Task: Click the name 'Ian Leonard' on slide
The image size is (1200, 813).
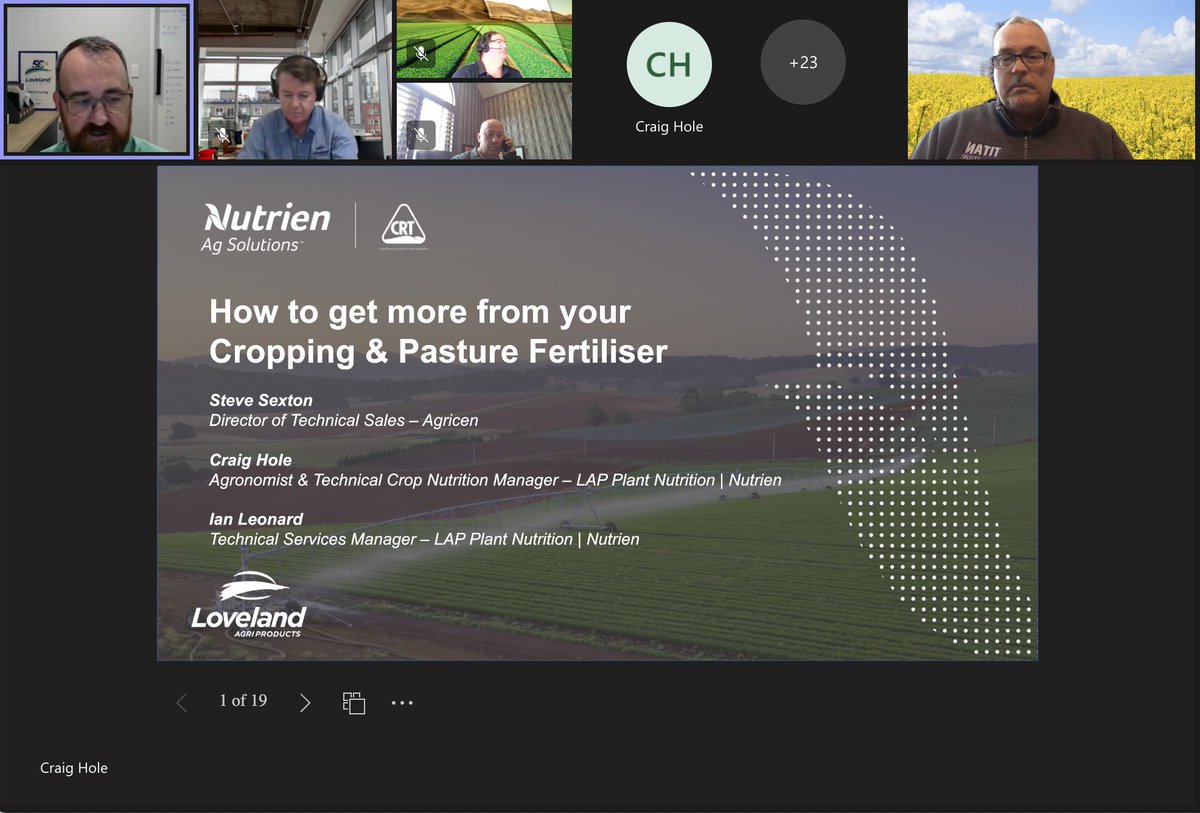Action: tap(256, 519)
